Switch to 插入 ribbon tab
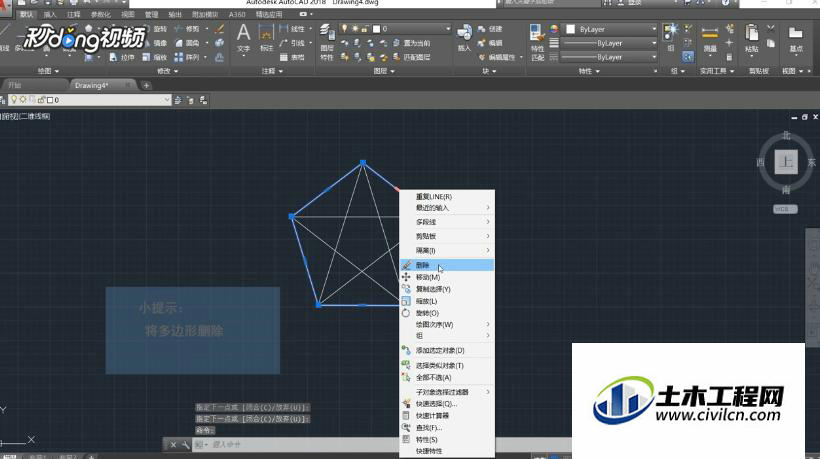This screenshot has width=820, height=459. click(50, 14)
